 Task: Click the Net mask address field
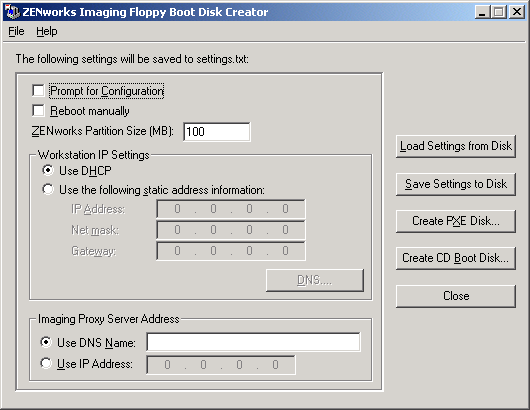(231, 230)
